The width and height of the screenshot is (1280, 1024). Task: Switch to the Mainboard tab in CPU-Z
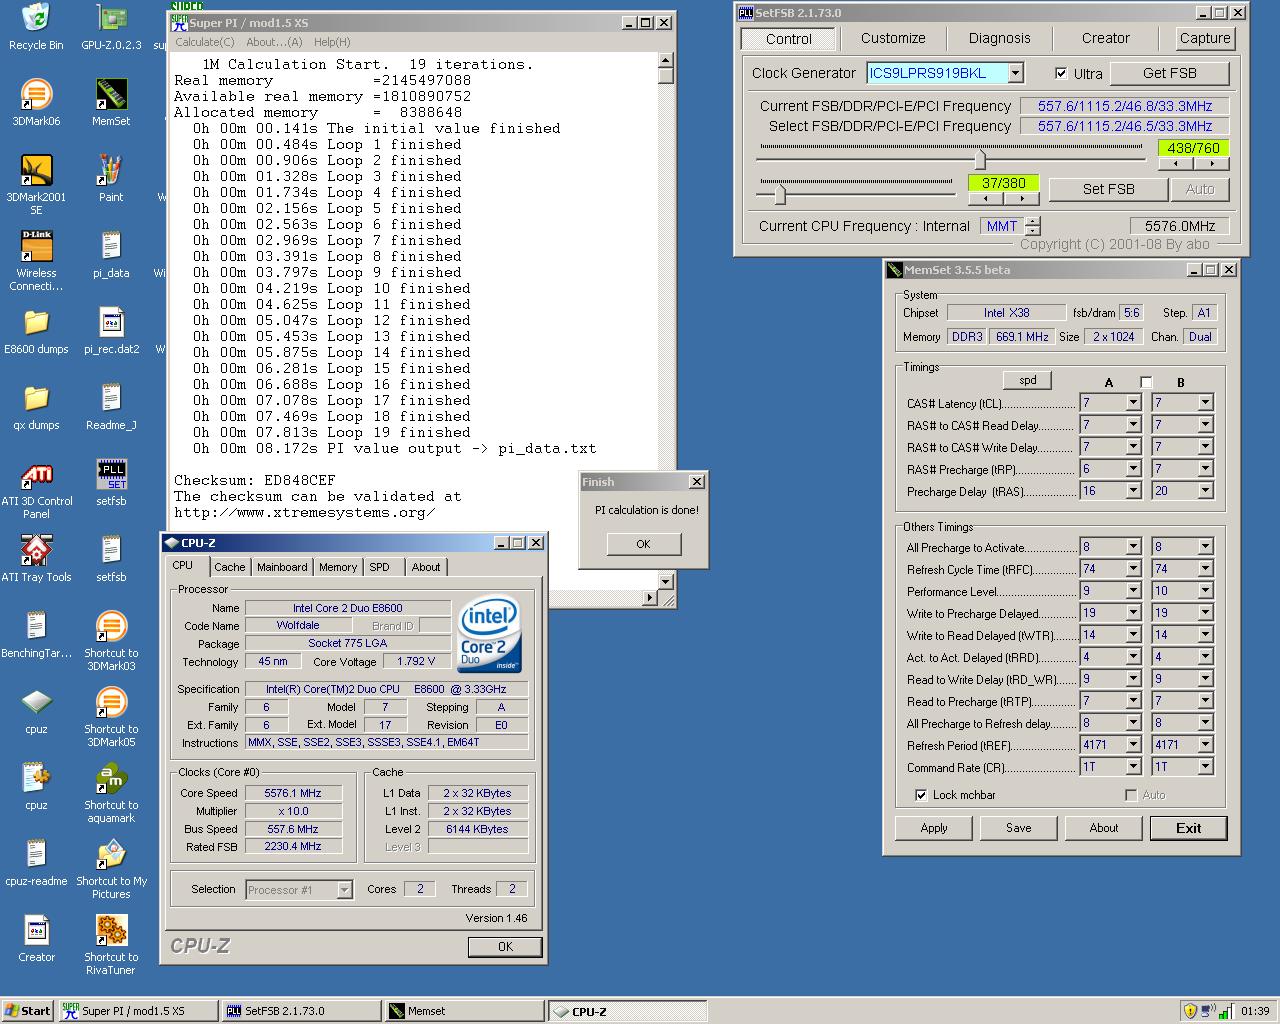(282, 567)
